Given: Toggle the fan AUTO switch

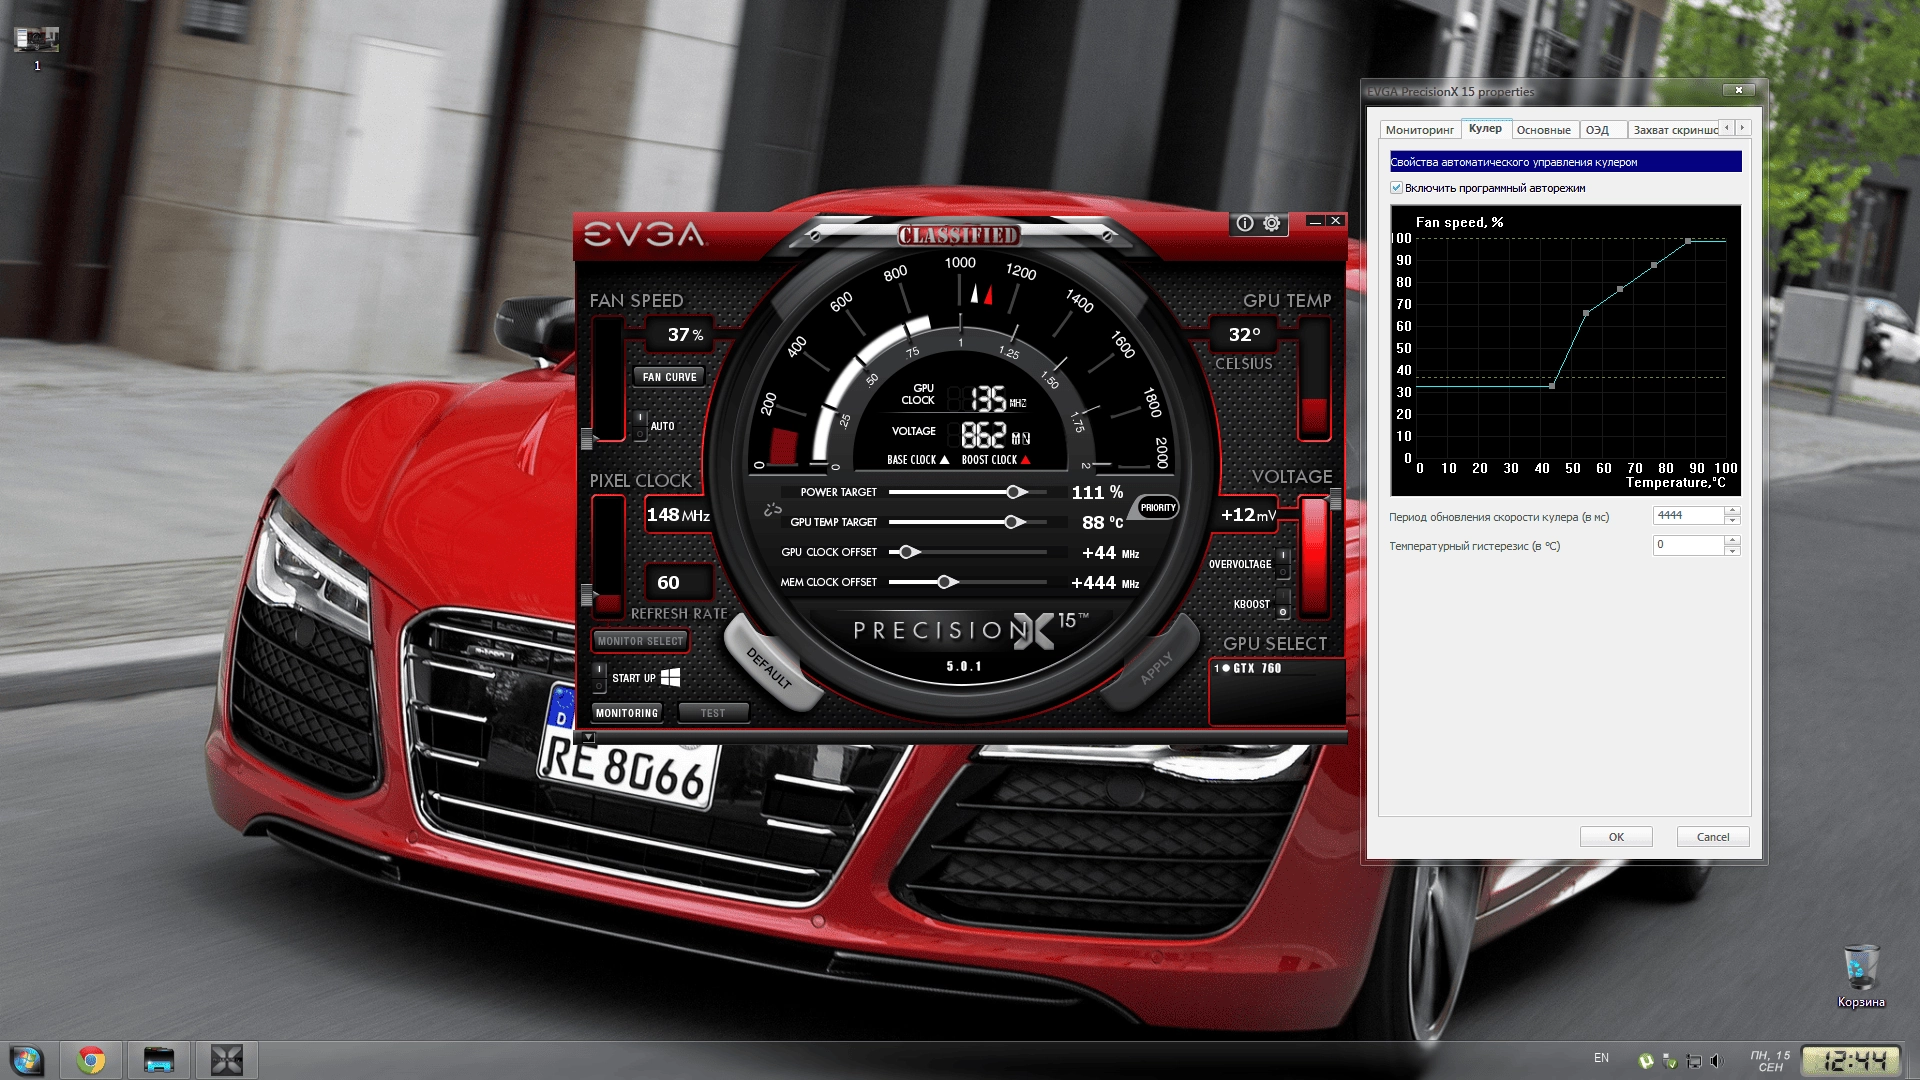Looking at the screenshot, I should point(640,426).
